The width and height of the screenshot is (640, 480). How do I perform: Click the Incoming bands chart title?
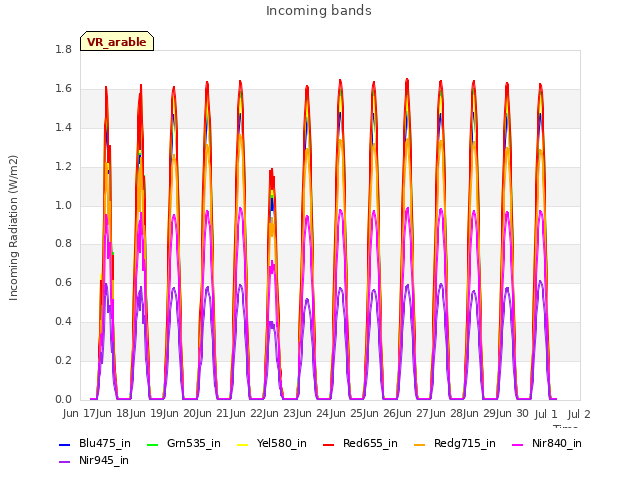[x=319, y=11]
